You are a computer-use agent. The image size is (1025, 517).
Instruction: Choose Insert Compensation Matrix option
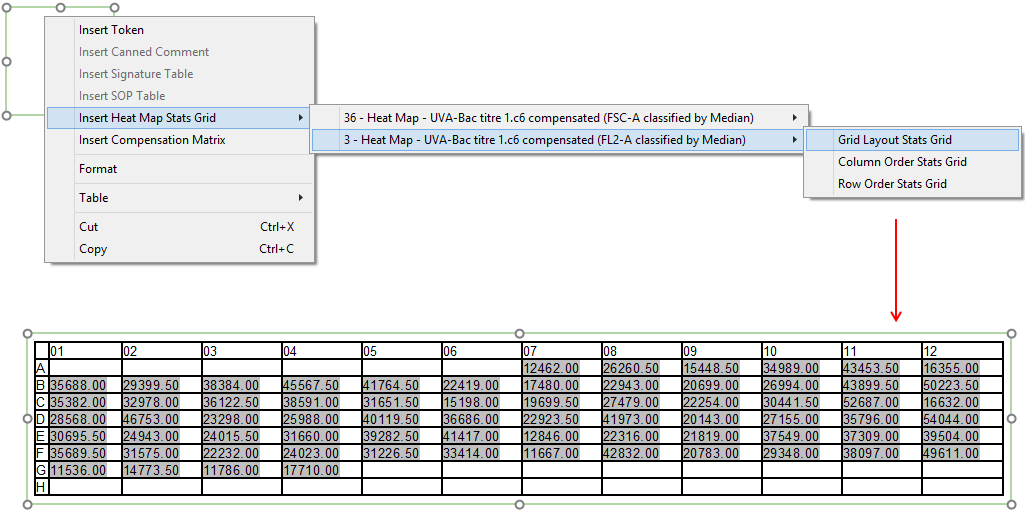[x=152, y=140]
